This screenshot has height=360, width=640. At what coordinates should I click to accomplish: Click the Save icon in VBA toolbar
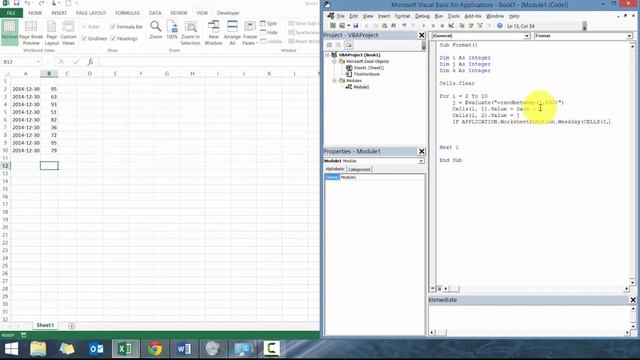(356, 26)
